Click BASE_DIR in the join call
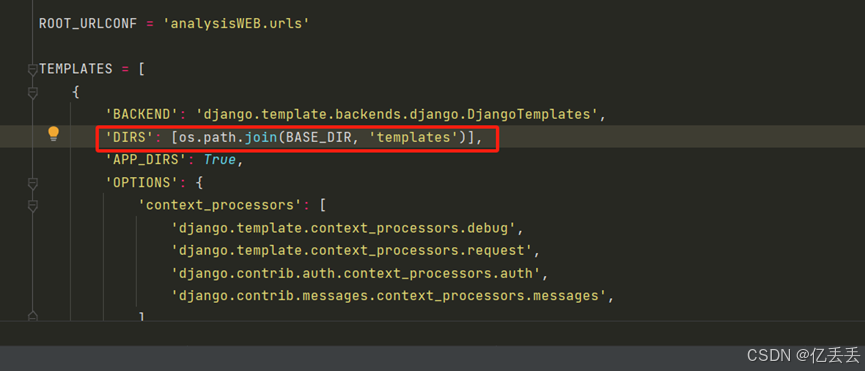The height and width of the screenshot is (371, 865). pyautogui.click(x=318, y=138)
